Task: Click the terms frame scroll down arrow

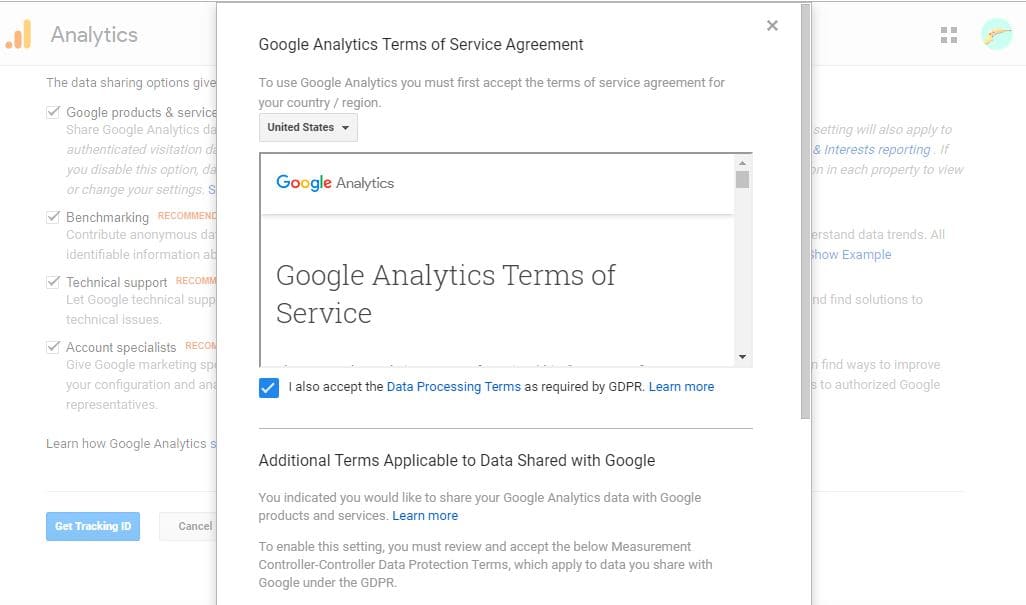Action: point(742,357)
